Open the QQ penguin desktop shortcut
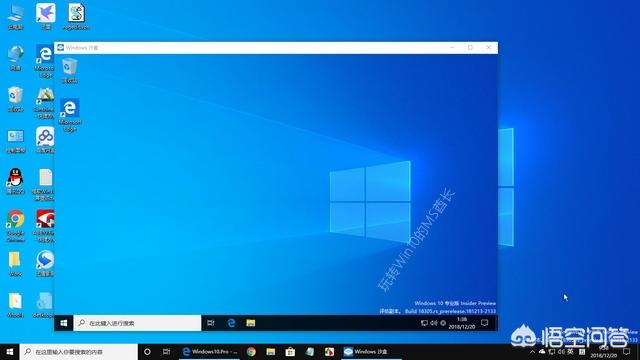Viewport: 640px width, 360px height. click(16, 181)
